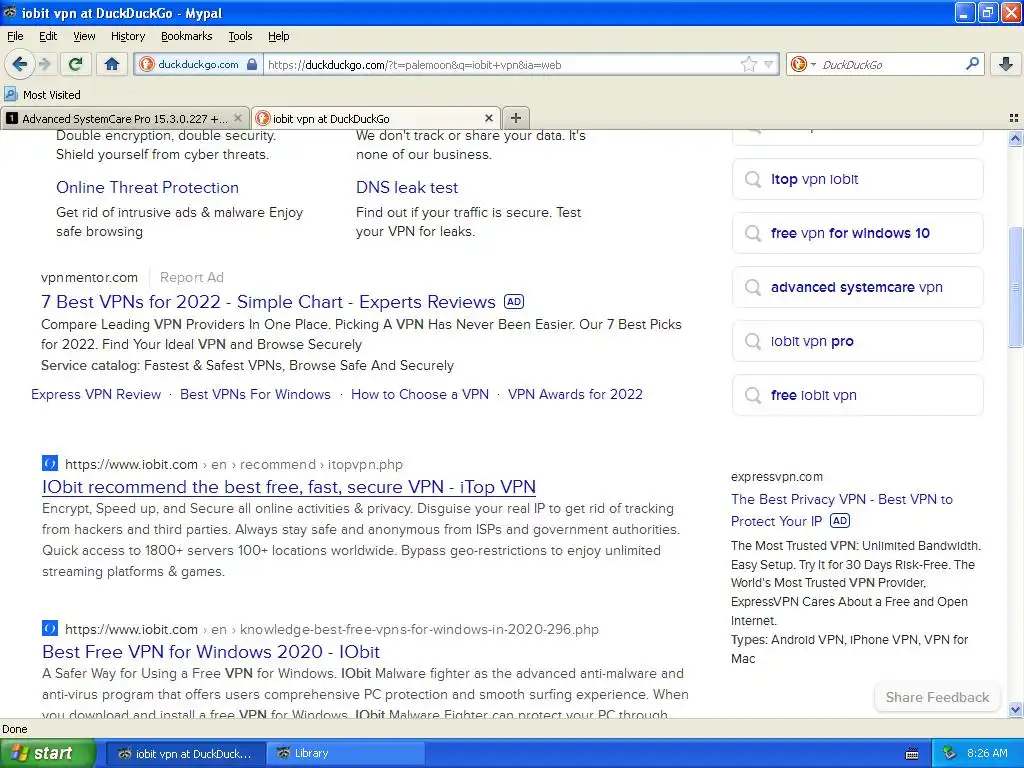
Task: Show the list all tabs button
Action: [1014, 118]
